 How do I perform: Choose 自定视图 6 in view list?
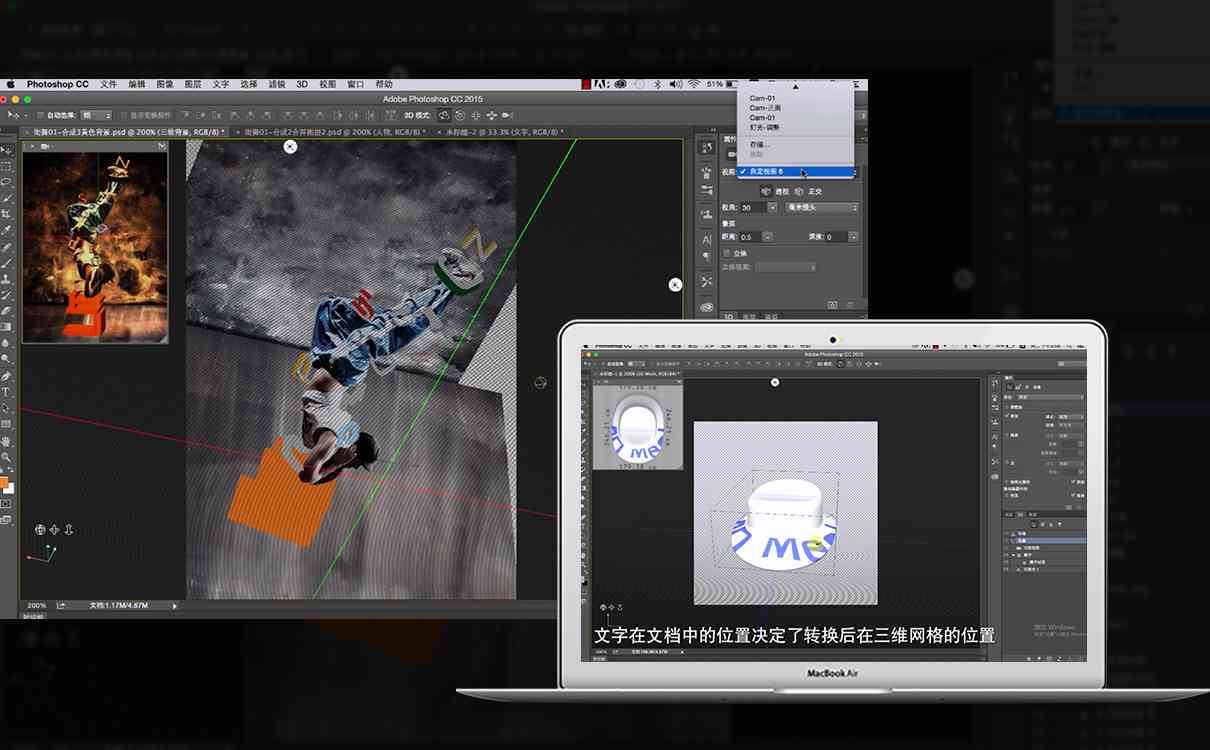[x=797, y=171]
